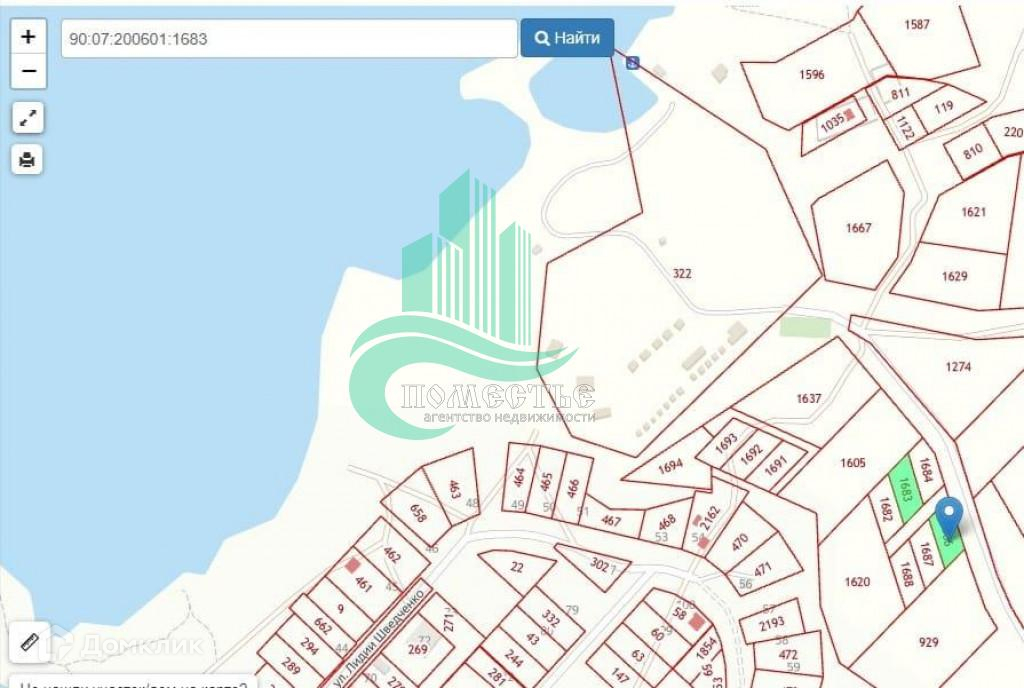Click parcel 1667
This screenshot has height=688, width=1024.
coord(858,228)
